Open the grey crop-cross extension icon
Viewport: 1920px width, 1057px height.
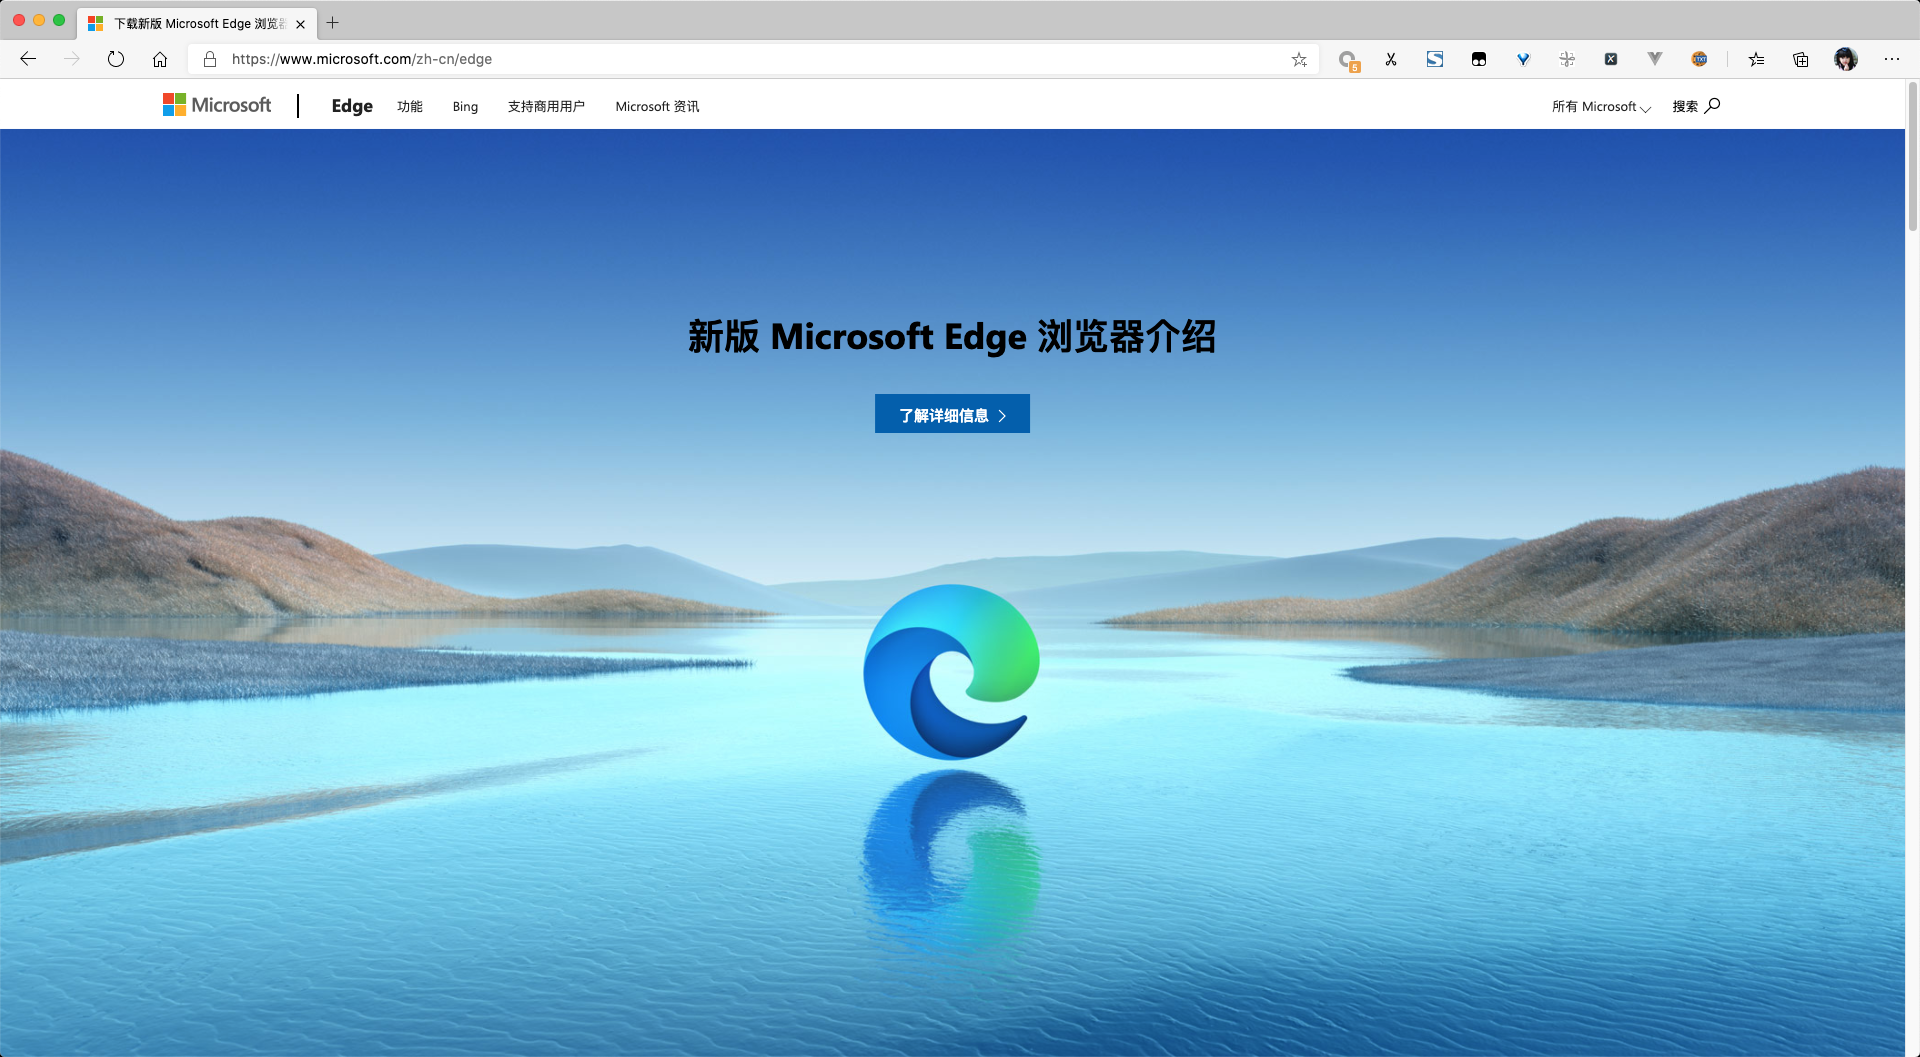1567,59
